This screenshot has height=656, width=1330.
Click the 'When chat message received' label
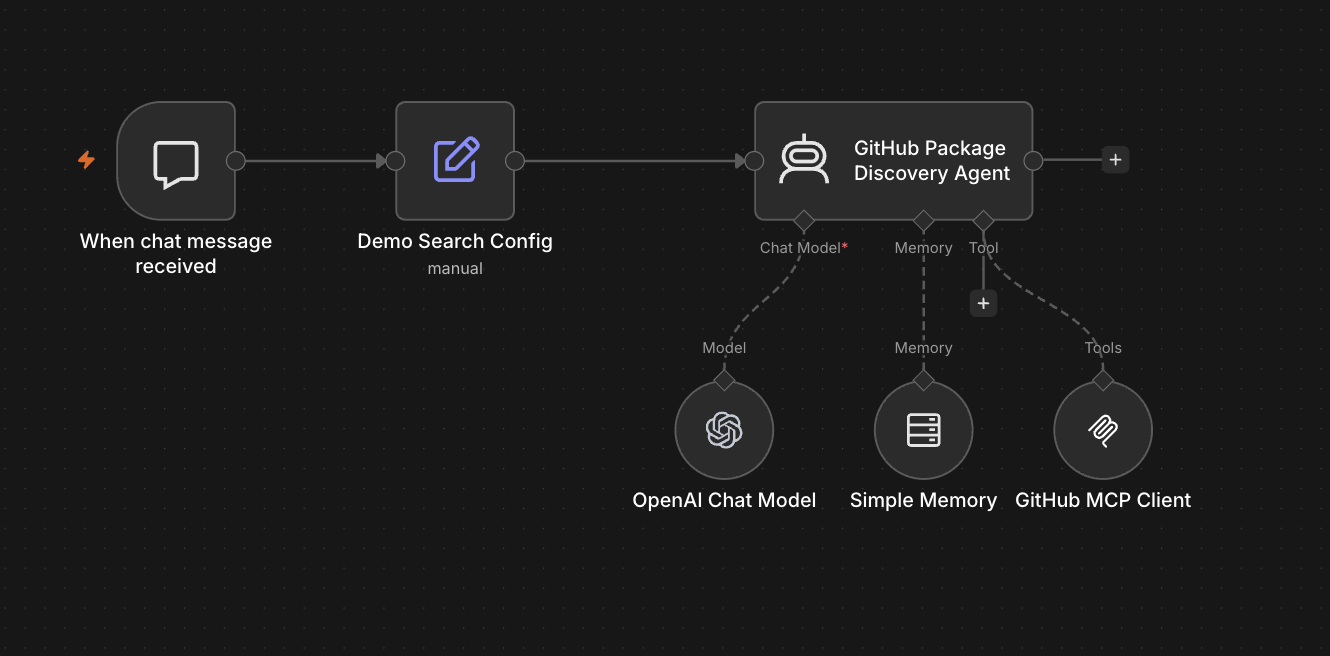(x=176, y=254)
